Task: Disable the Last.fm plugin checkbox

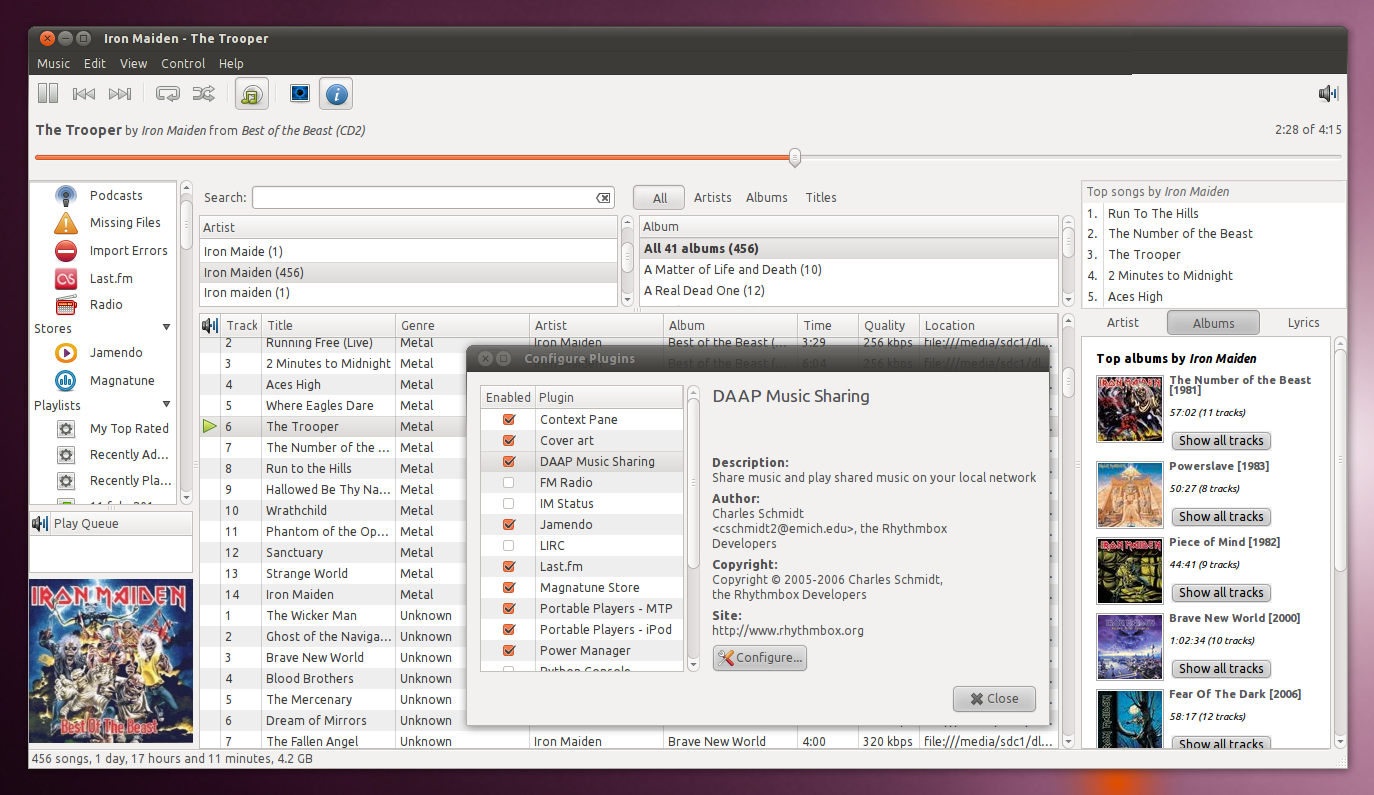Action: (508, 567)
